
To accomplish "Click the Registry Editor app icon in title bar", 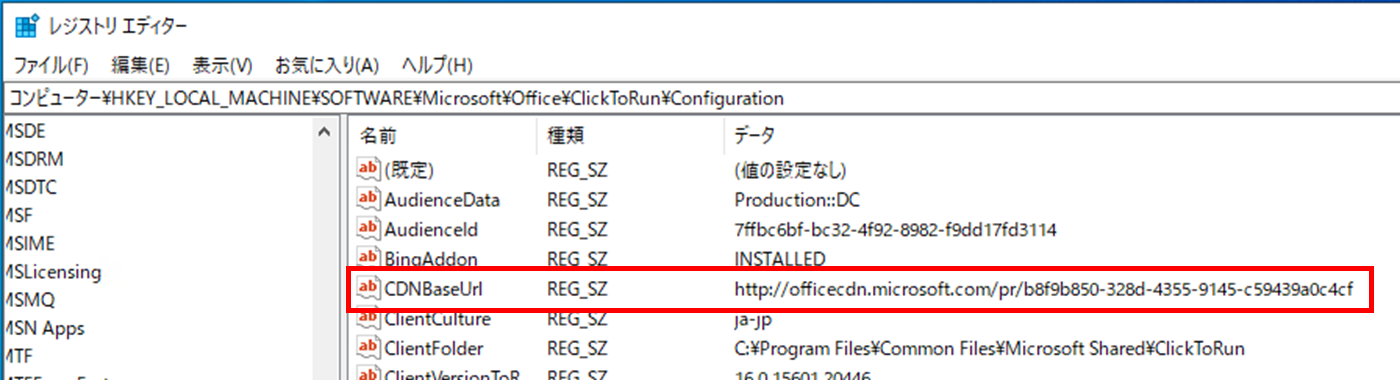I will point(27,25).
